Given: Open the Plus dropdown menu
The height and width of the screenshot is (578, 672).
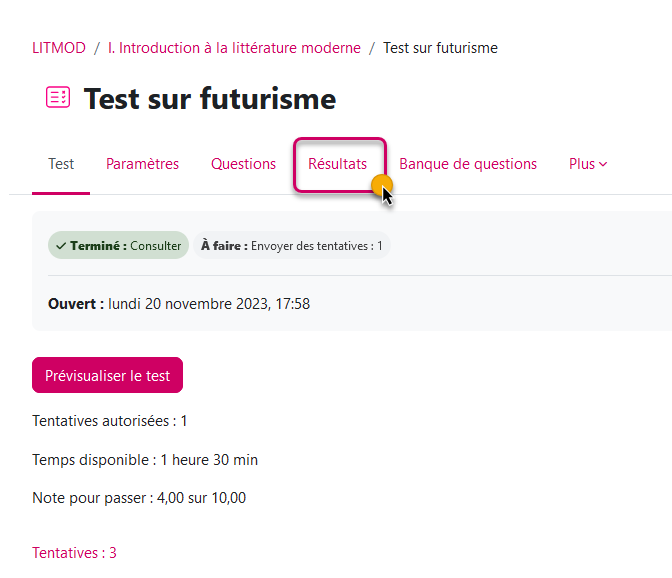Looking at the screenshot, I should pos(588,164).
